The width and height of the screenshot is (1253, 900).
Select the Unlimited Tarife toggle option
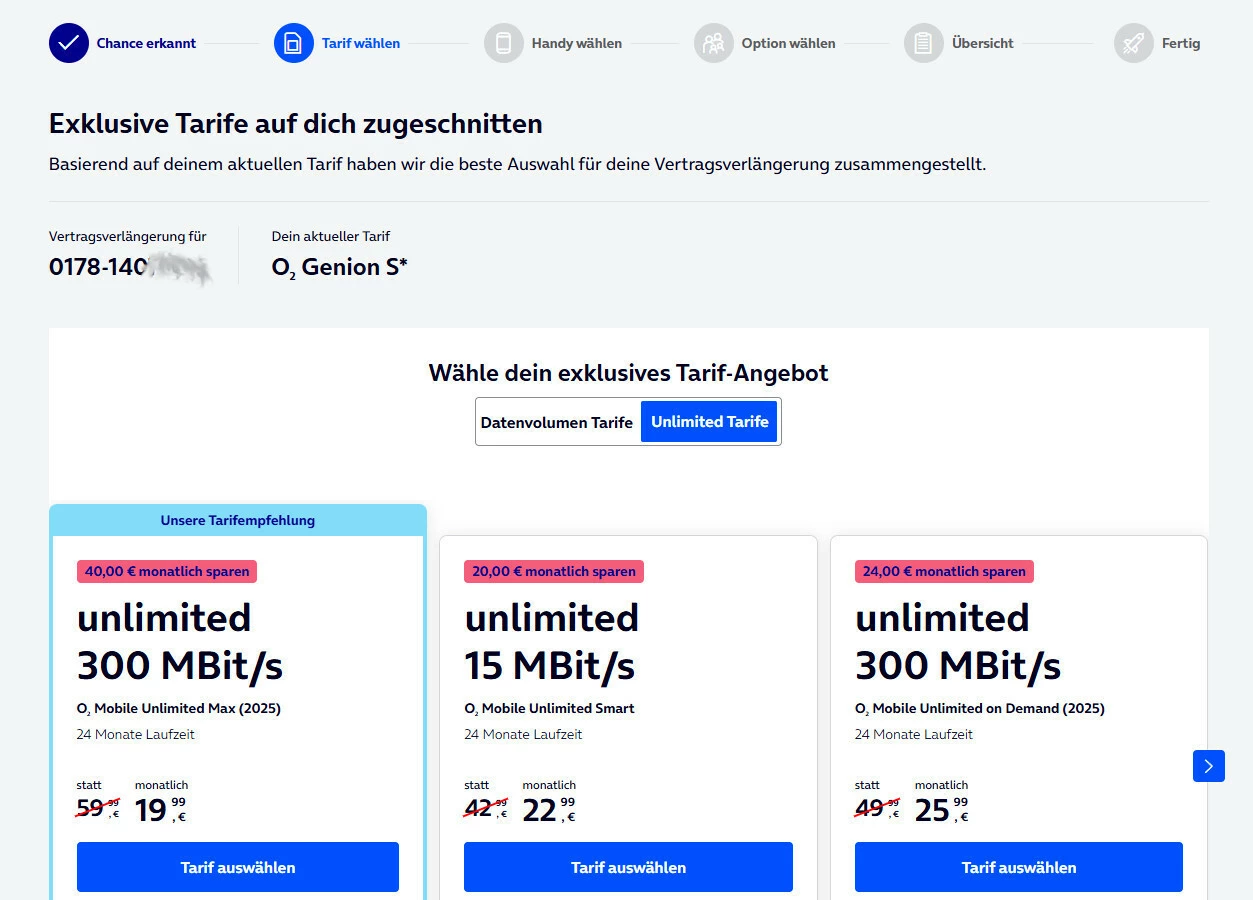coord(709,422)
